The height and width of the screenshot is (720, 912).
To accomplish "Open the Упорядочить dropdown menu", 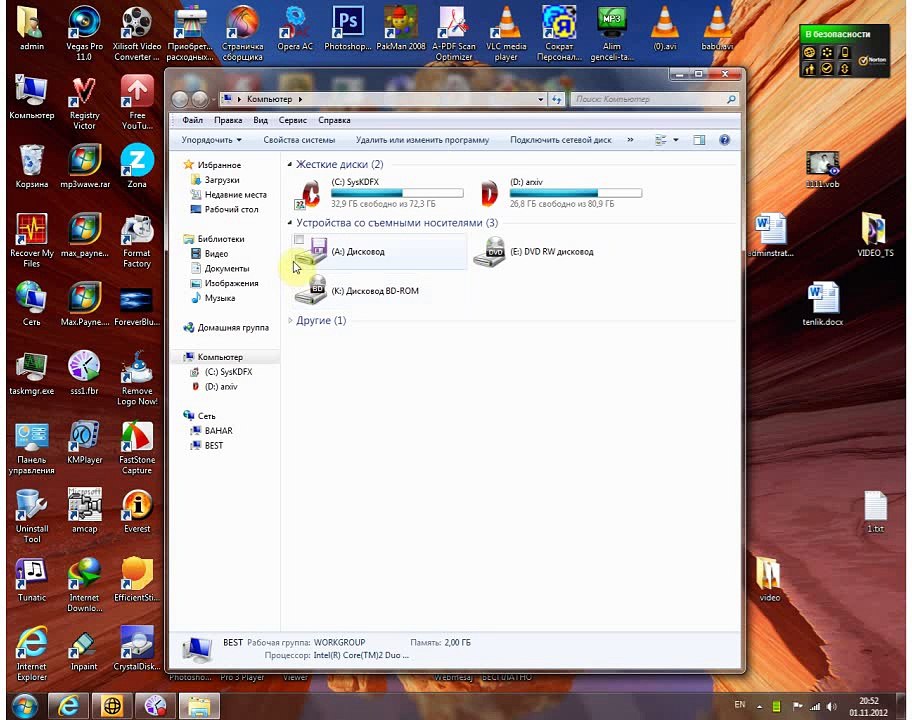I will [211, 140].
